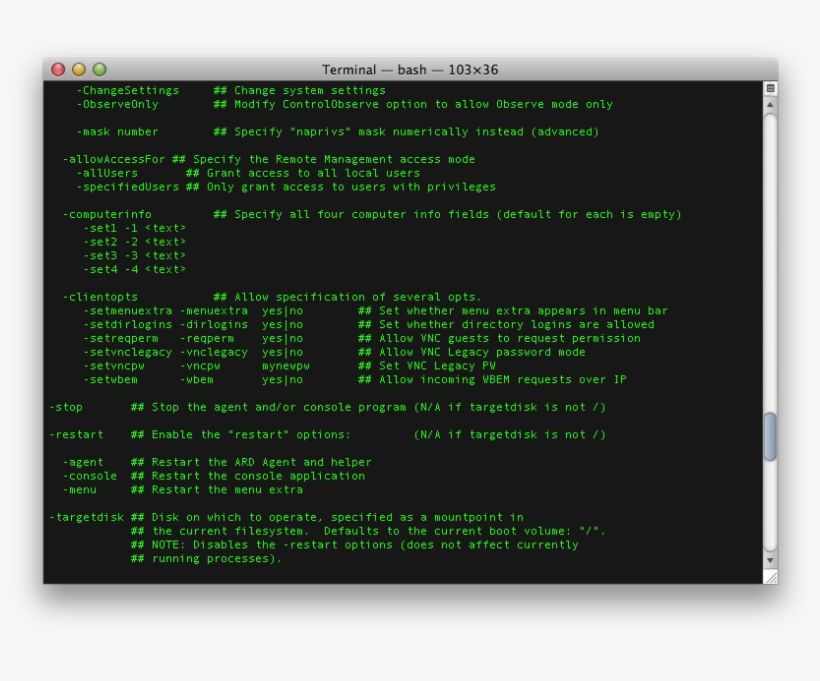Click the '-mask number' line

tap(118, 132)
